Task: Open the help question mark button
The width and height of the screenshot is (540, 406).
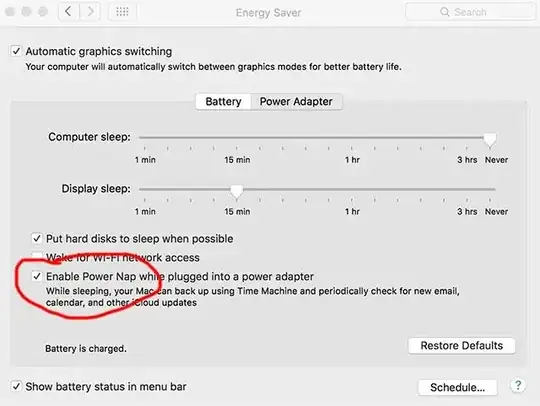Action: 518,385
